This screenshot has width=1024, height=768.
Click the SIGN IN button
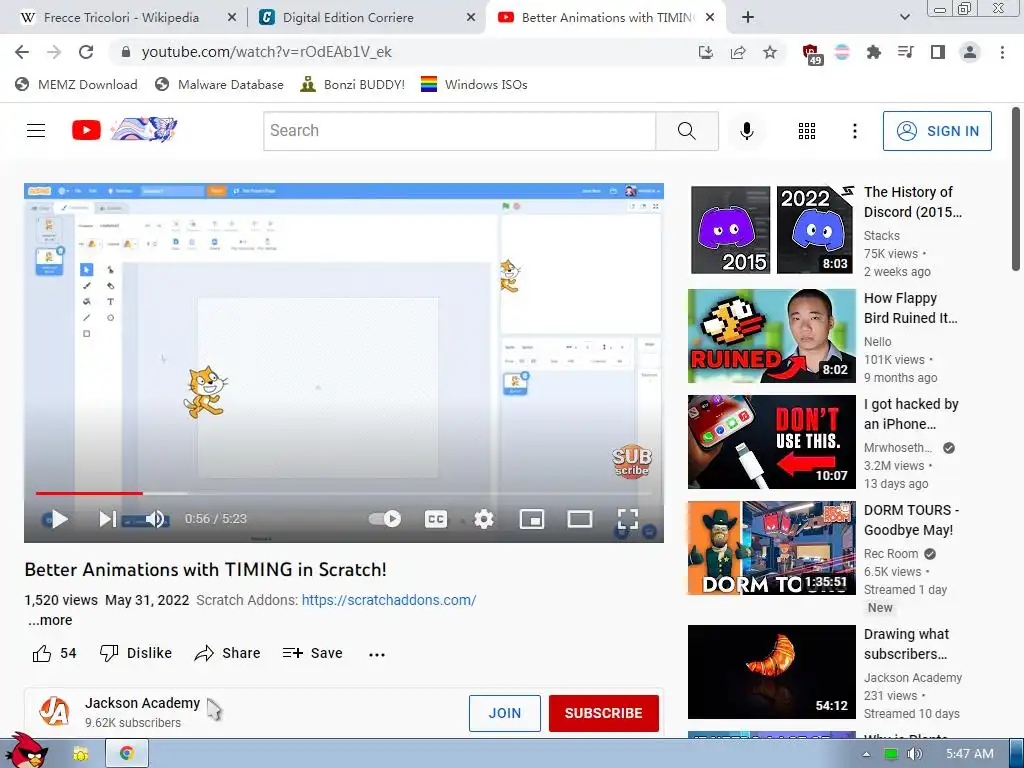pos(937,131)
